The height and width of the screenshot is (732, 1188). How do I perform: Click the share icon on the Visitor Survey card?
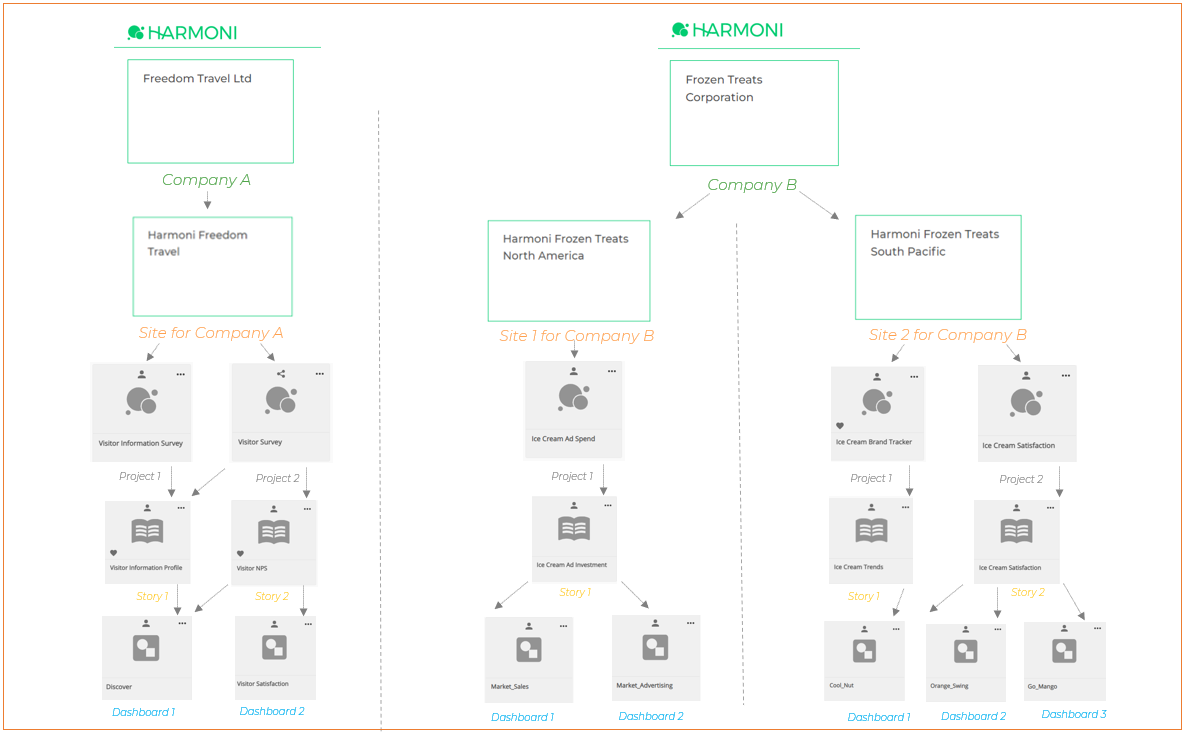point(280,371)
